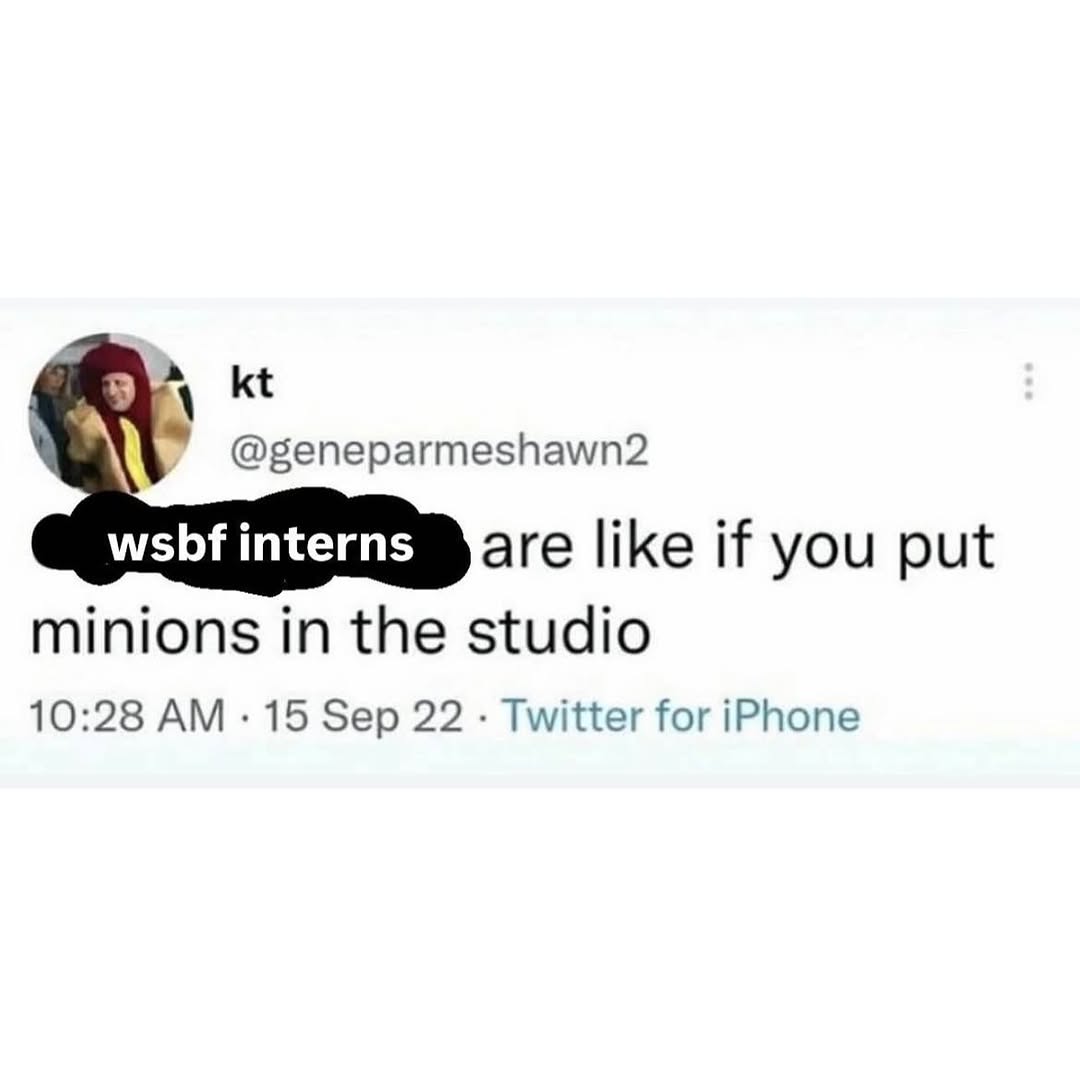Image resolution: width=1080 pixels, height=1079 pixels.
Task: Click the 10:28 AM timestamp
Action: pyautogui.click(x=128, y=716)
